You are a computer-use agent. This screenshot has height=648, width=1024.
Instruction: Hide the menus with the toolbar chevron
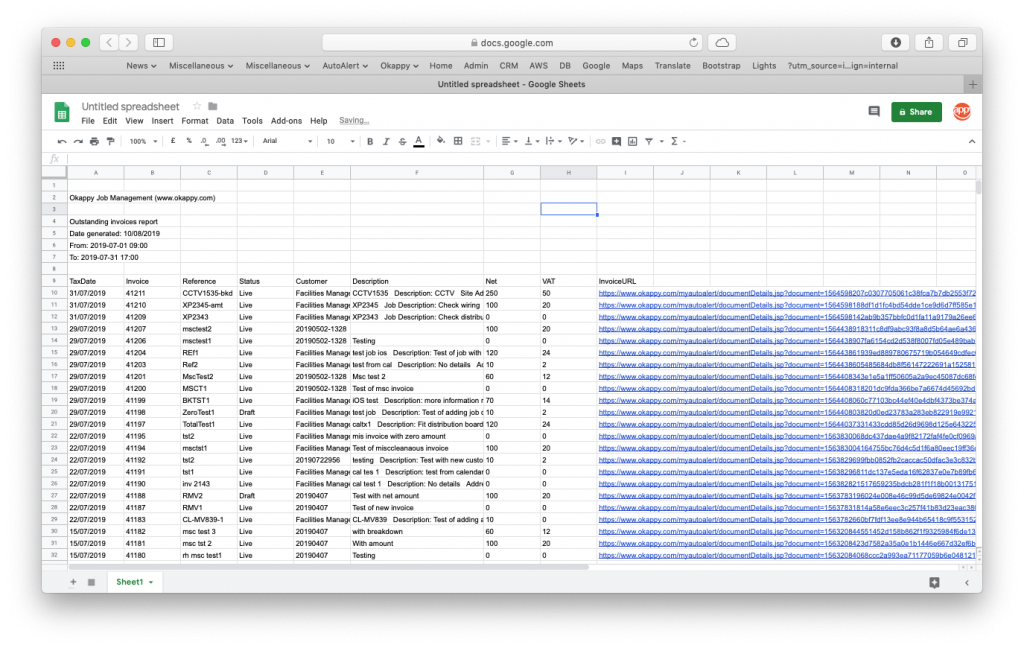point(972,141)
